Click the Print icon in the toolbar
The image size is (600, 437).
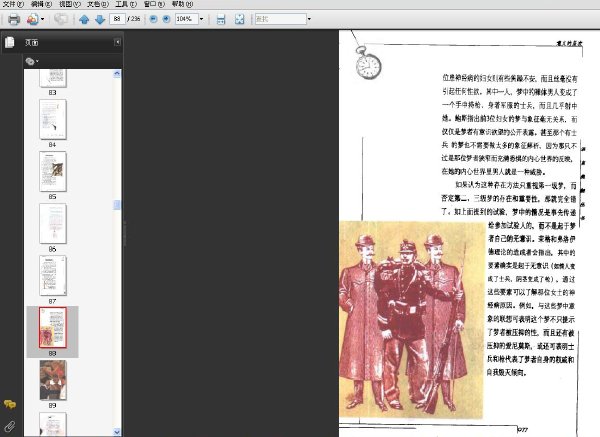[x=14, y=19]
